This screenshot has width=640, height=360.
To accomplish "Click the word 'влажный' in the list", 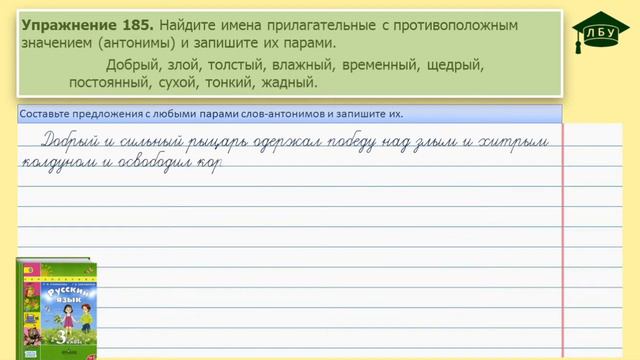I will point(303,65).
